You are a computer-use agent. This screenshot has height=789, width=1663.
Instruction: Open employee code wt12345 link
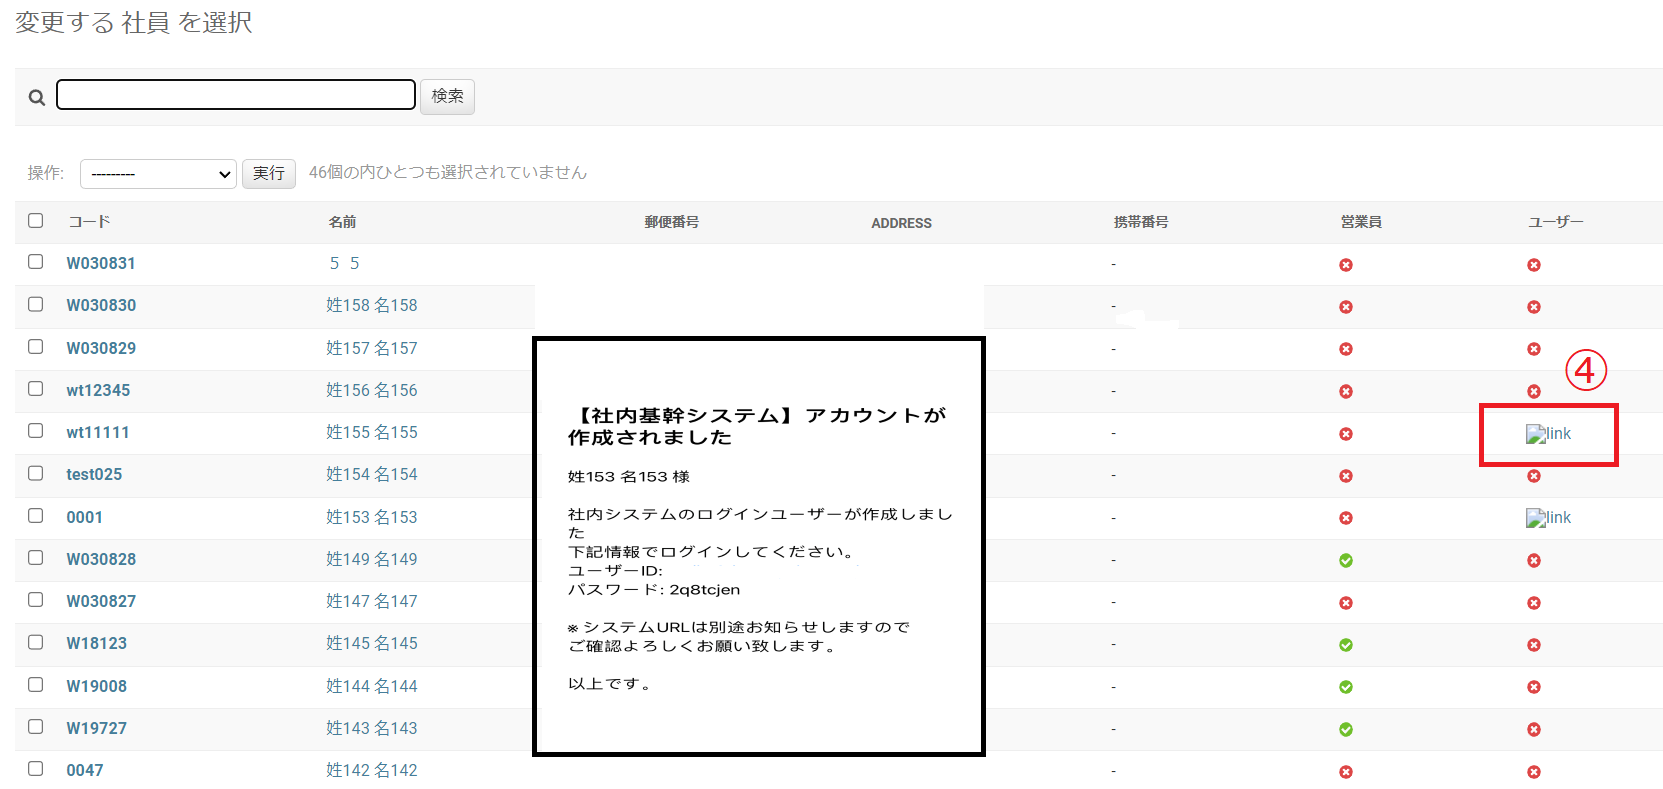tap(98, 390)
